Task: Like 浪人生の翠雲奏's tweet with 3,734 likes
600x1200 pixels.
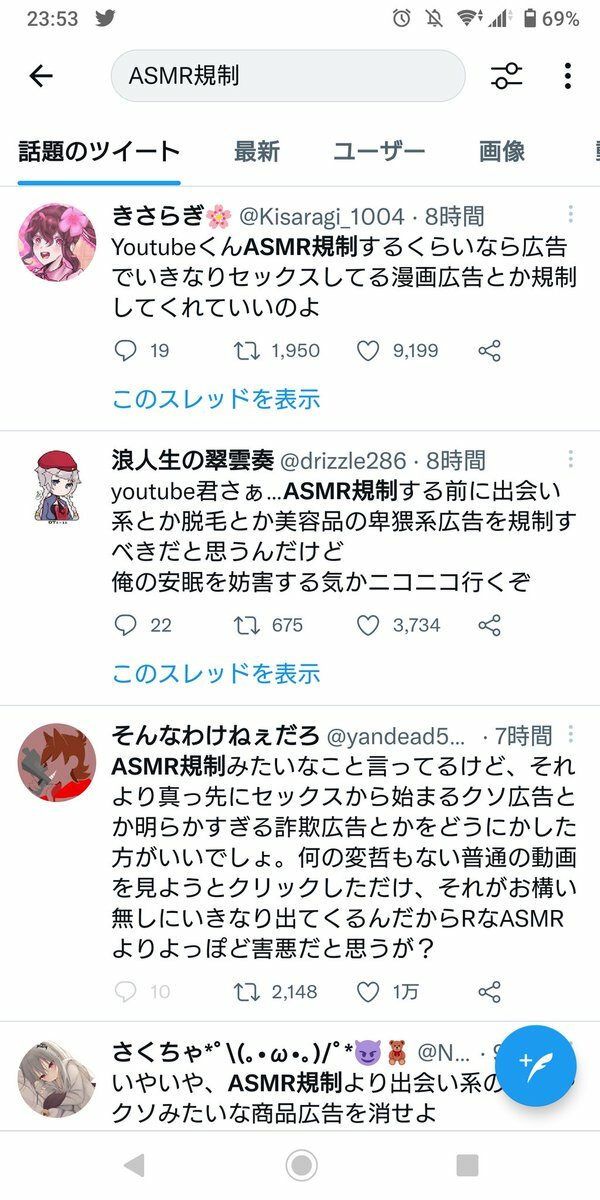Action: pyautogui.click(x=368, y=625)
